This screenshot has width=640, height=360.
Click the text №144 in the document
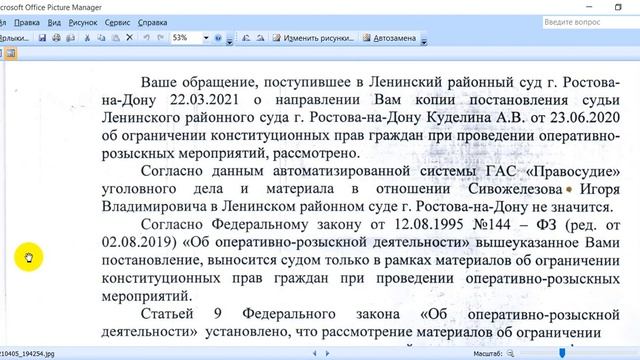click(491, 224)
